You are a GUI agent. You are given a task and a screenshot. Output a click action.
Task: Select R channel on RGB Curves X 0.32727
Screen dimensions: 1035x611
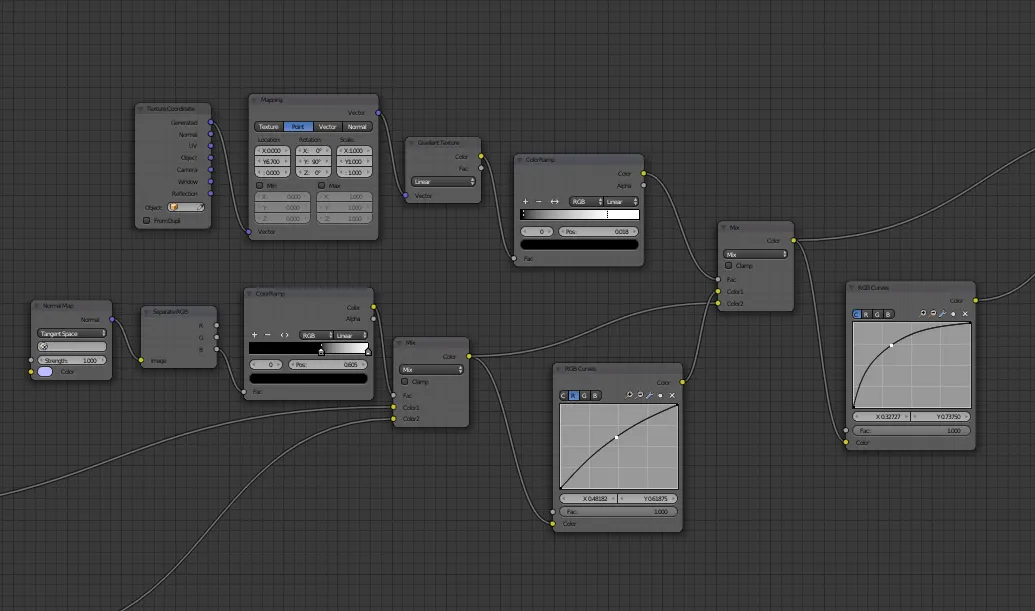(x=867, y=314)
